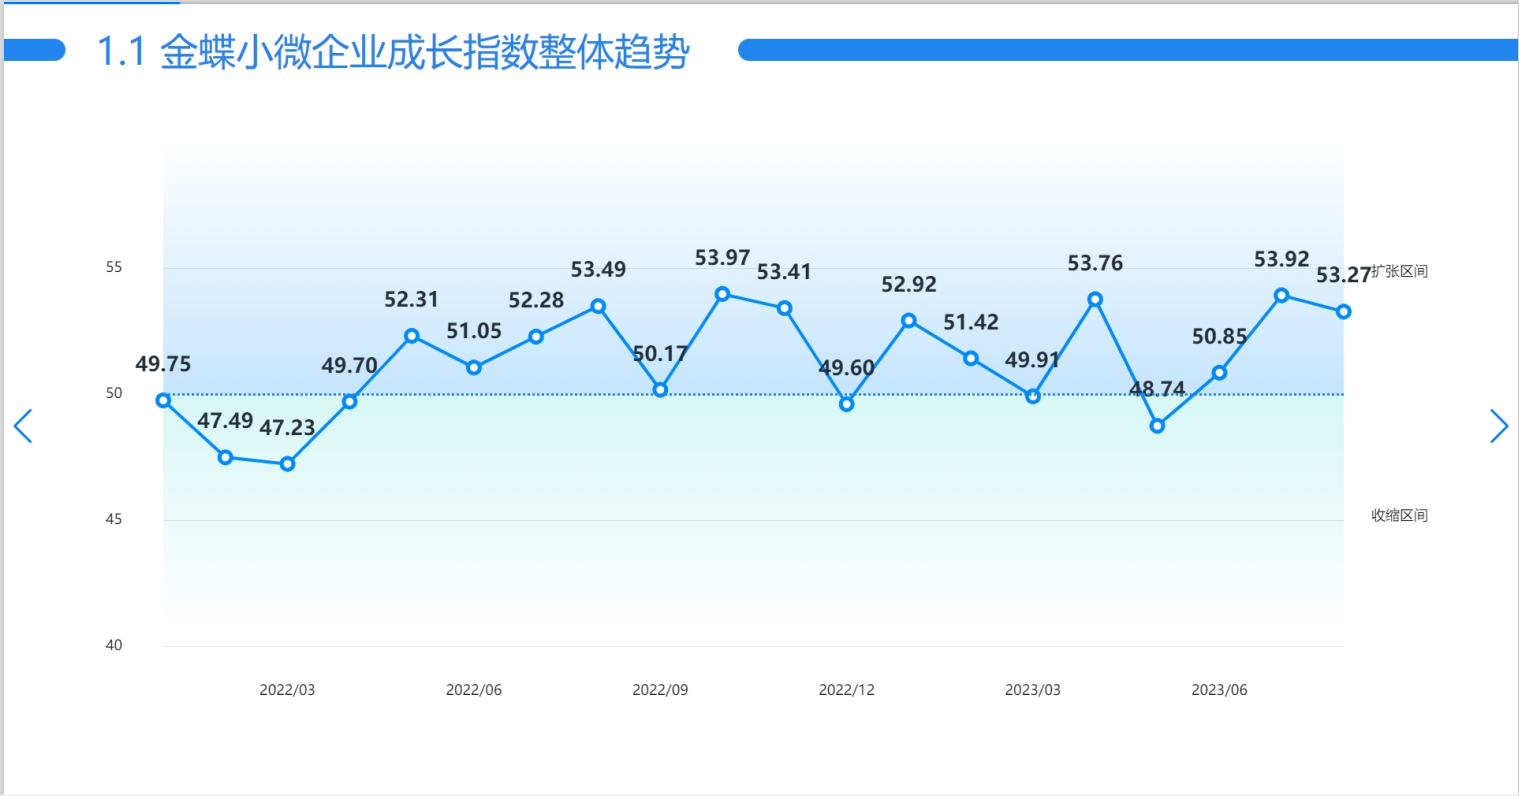
Task: Select the 53.97 data point marker
Action: pos(722,294)
